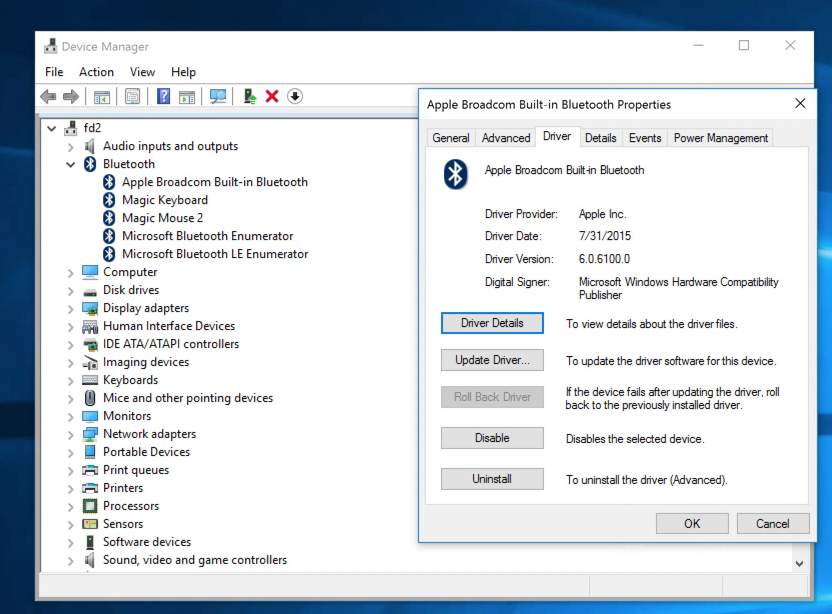Viewport: 832px width, 614px height.
Task: Select Microsoft Bluetooth LE Enumerator
Action: pos(215,254)
